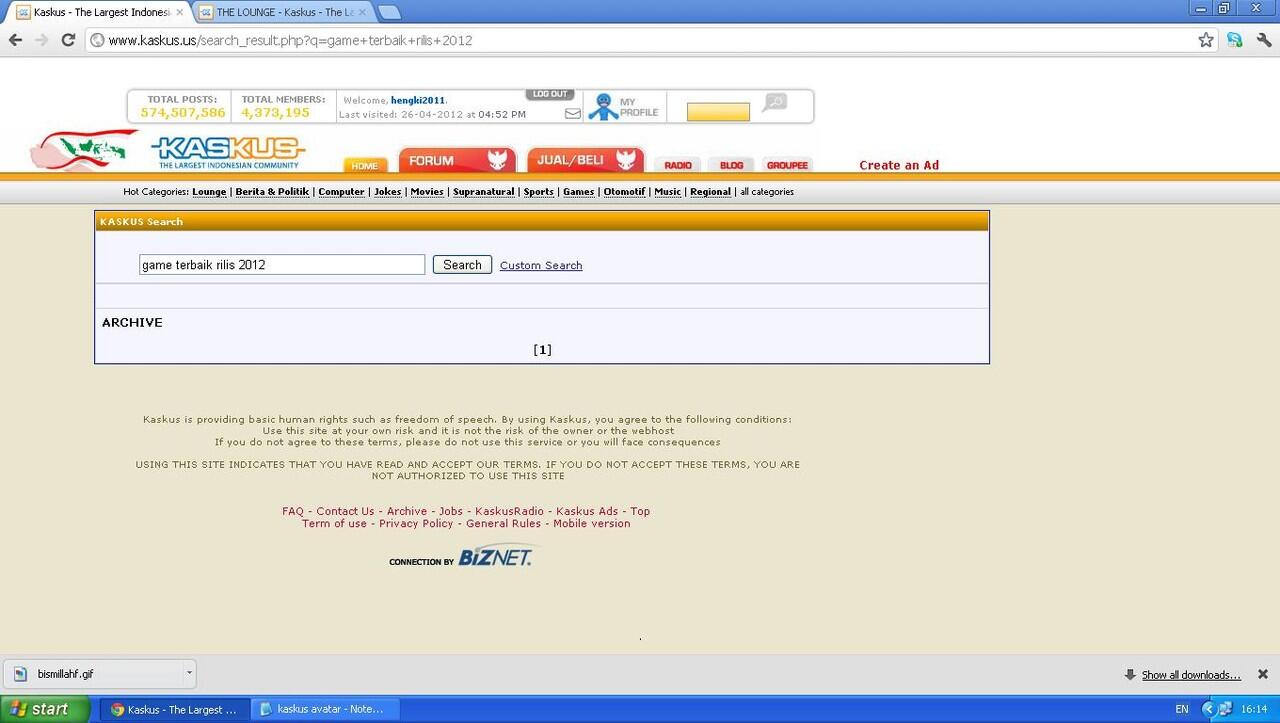Open Jobs footer link

click(451, 511)
